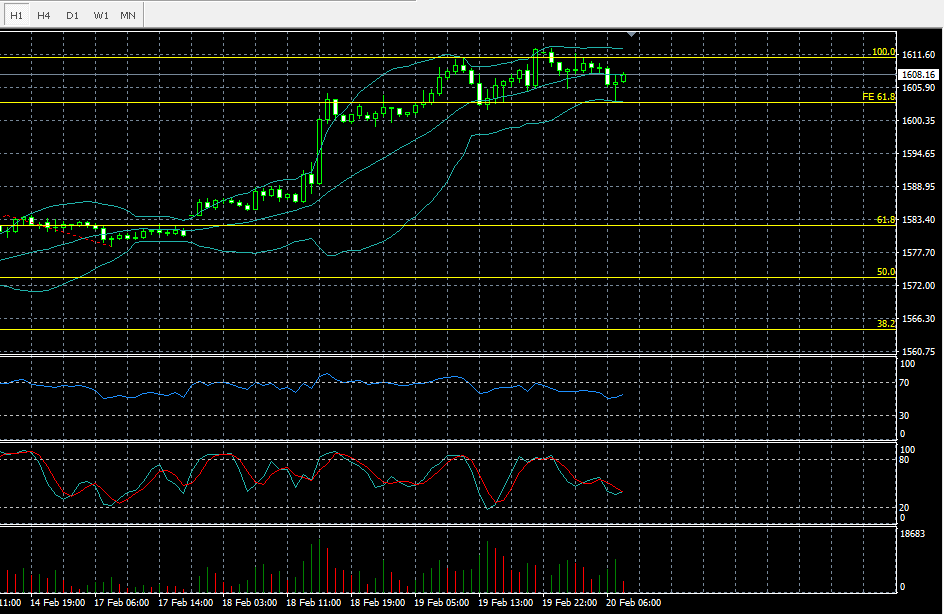Select the Fibonacci 38.2 level label
This screenshot has height=614, width=944.
point(886,323)
